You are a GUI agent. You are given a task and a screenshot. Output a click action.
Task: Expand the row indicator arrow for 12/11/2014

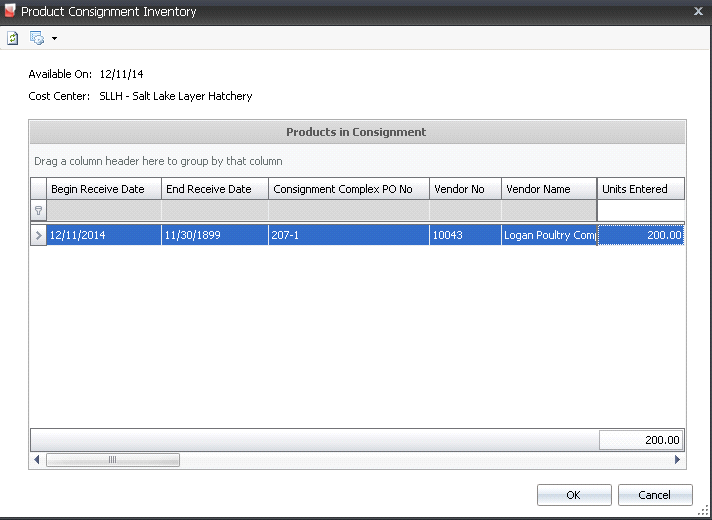pyautogui.click(x=39, y=236)
